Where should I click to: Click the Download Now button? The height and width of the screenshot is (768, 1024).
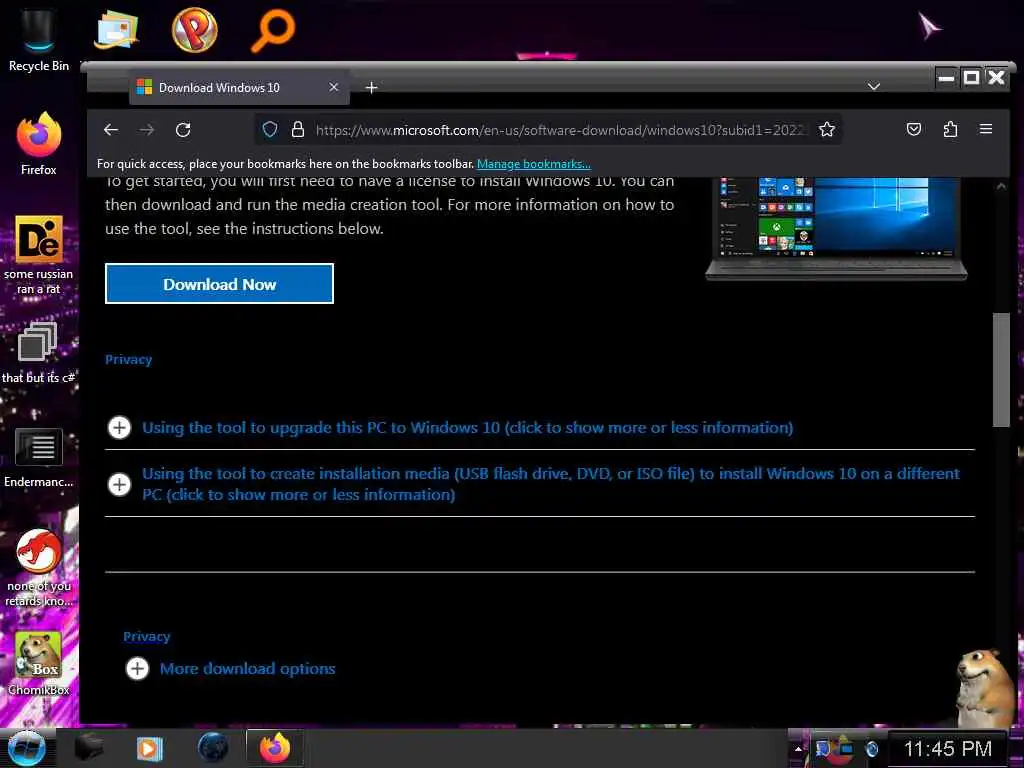click(219, 284)
